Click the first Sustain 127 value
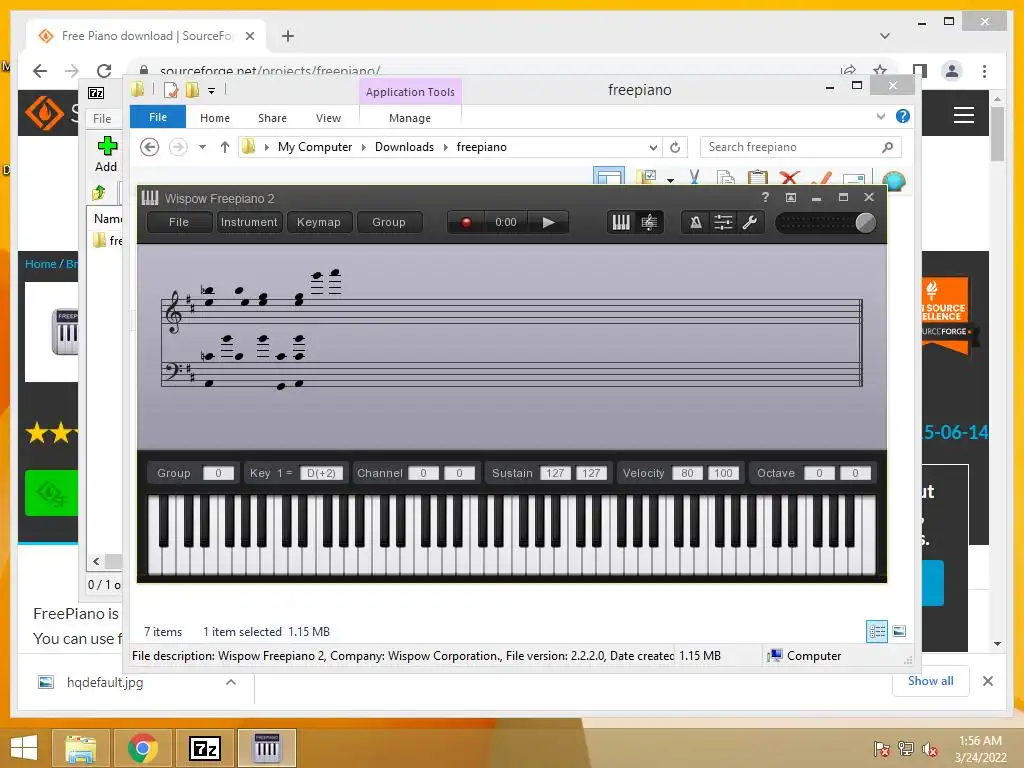1024x768 pixels. tap(555, 473)
